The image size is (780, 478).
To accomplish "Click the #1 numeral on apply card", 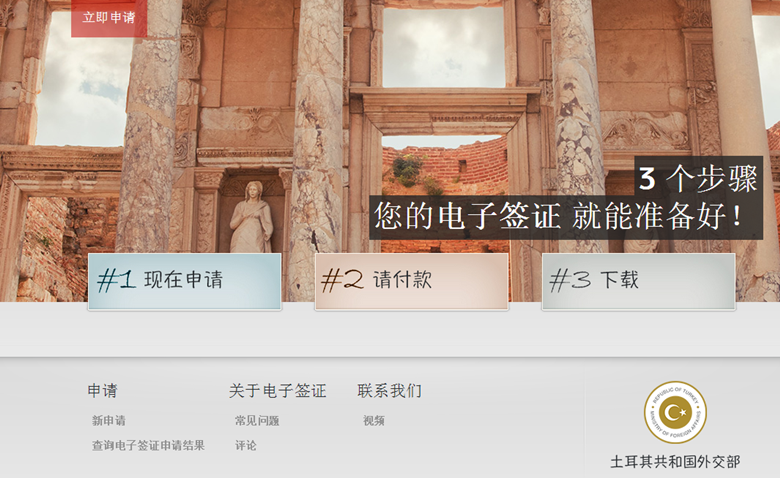I will pos(116,280).
